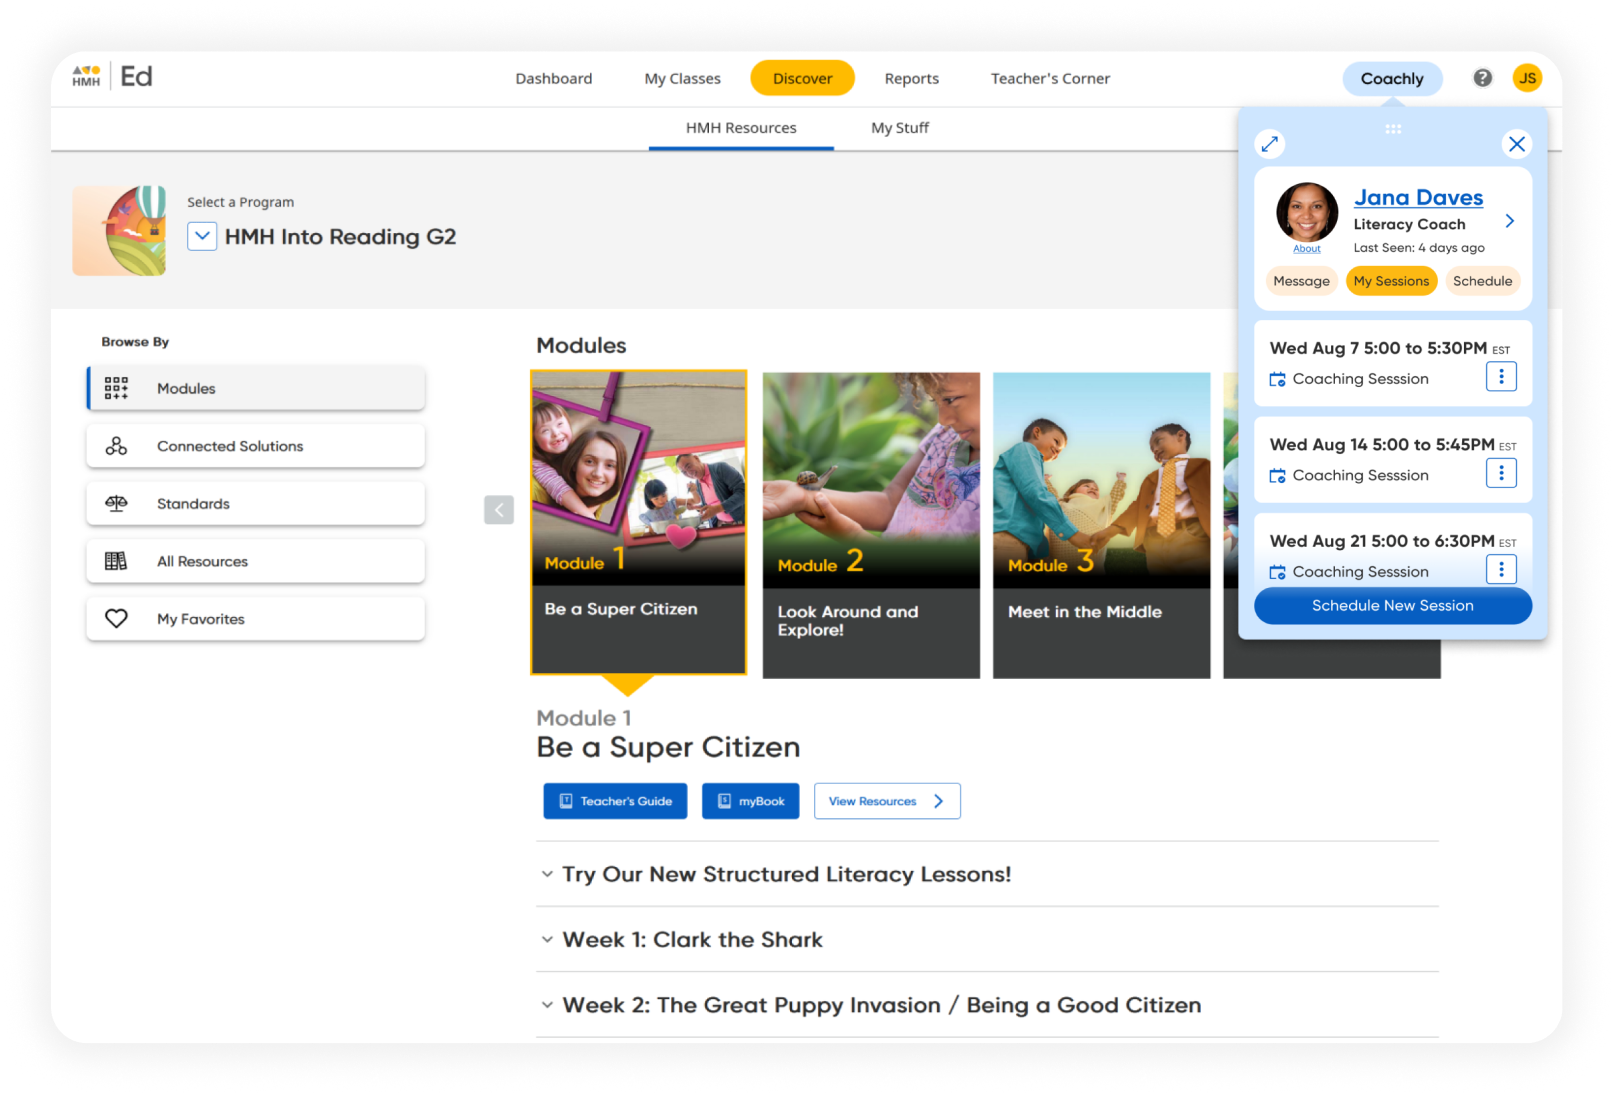Viewport: 1614px width, 1095px height.
Task: Click the book icon on myBook
Action: pyautogui.click(x=725, y=801)
